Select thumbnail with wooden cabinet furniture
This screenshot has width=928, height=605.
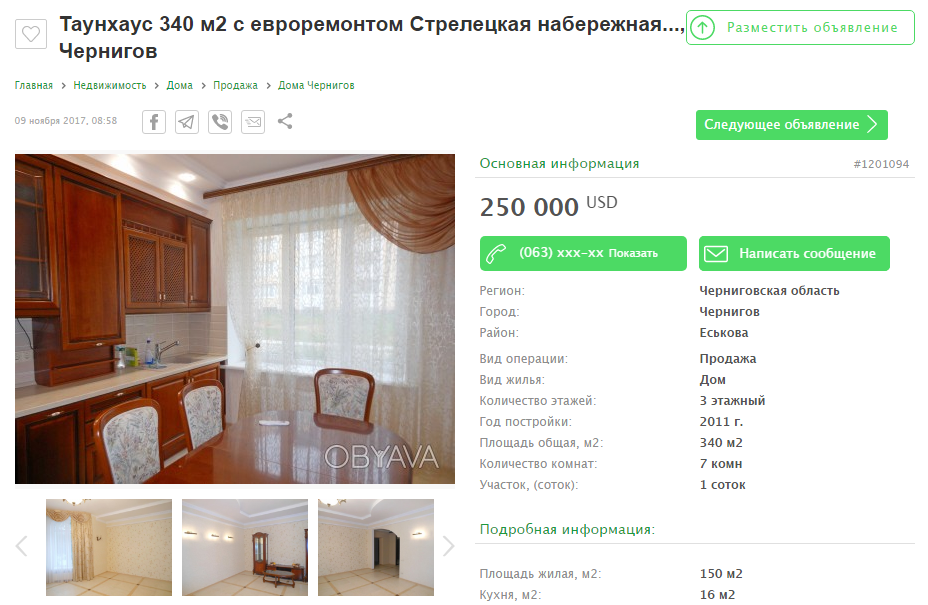[245, 547]
